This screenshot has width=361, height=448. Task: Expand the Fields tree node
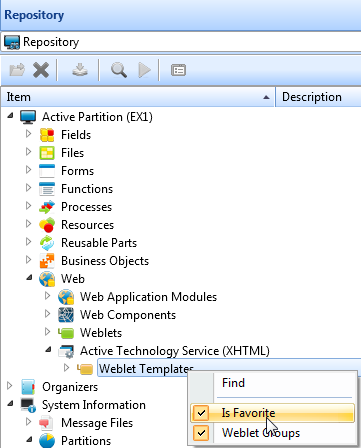pyautogui.click(x=28, y=134)
